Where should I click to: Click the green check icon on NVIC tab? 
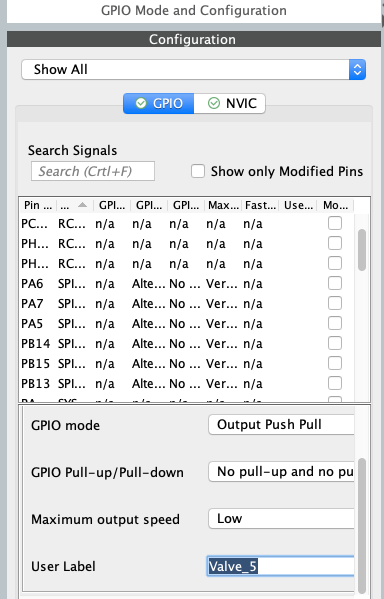(x=214, y=103)
